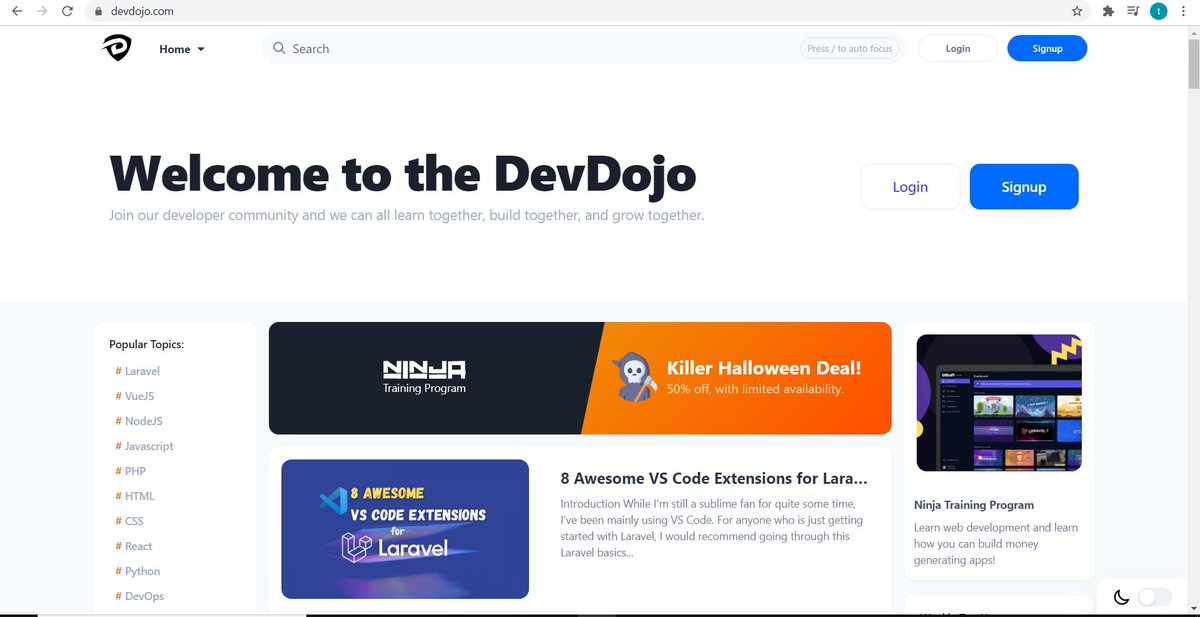
Task: Click the browser forward arrow
Action: tap(41, 11)
